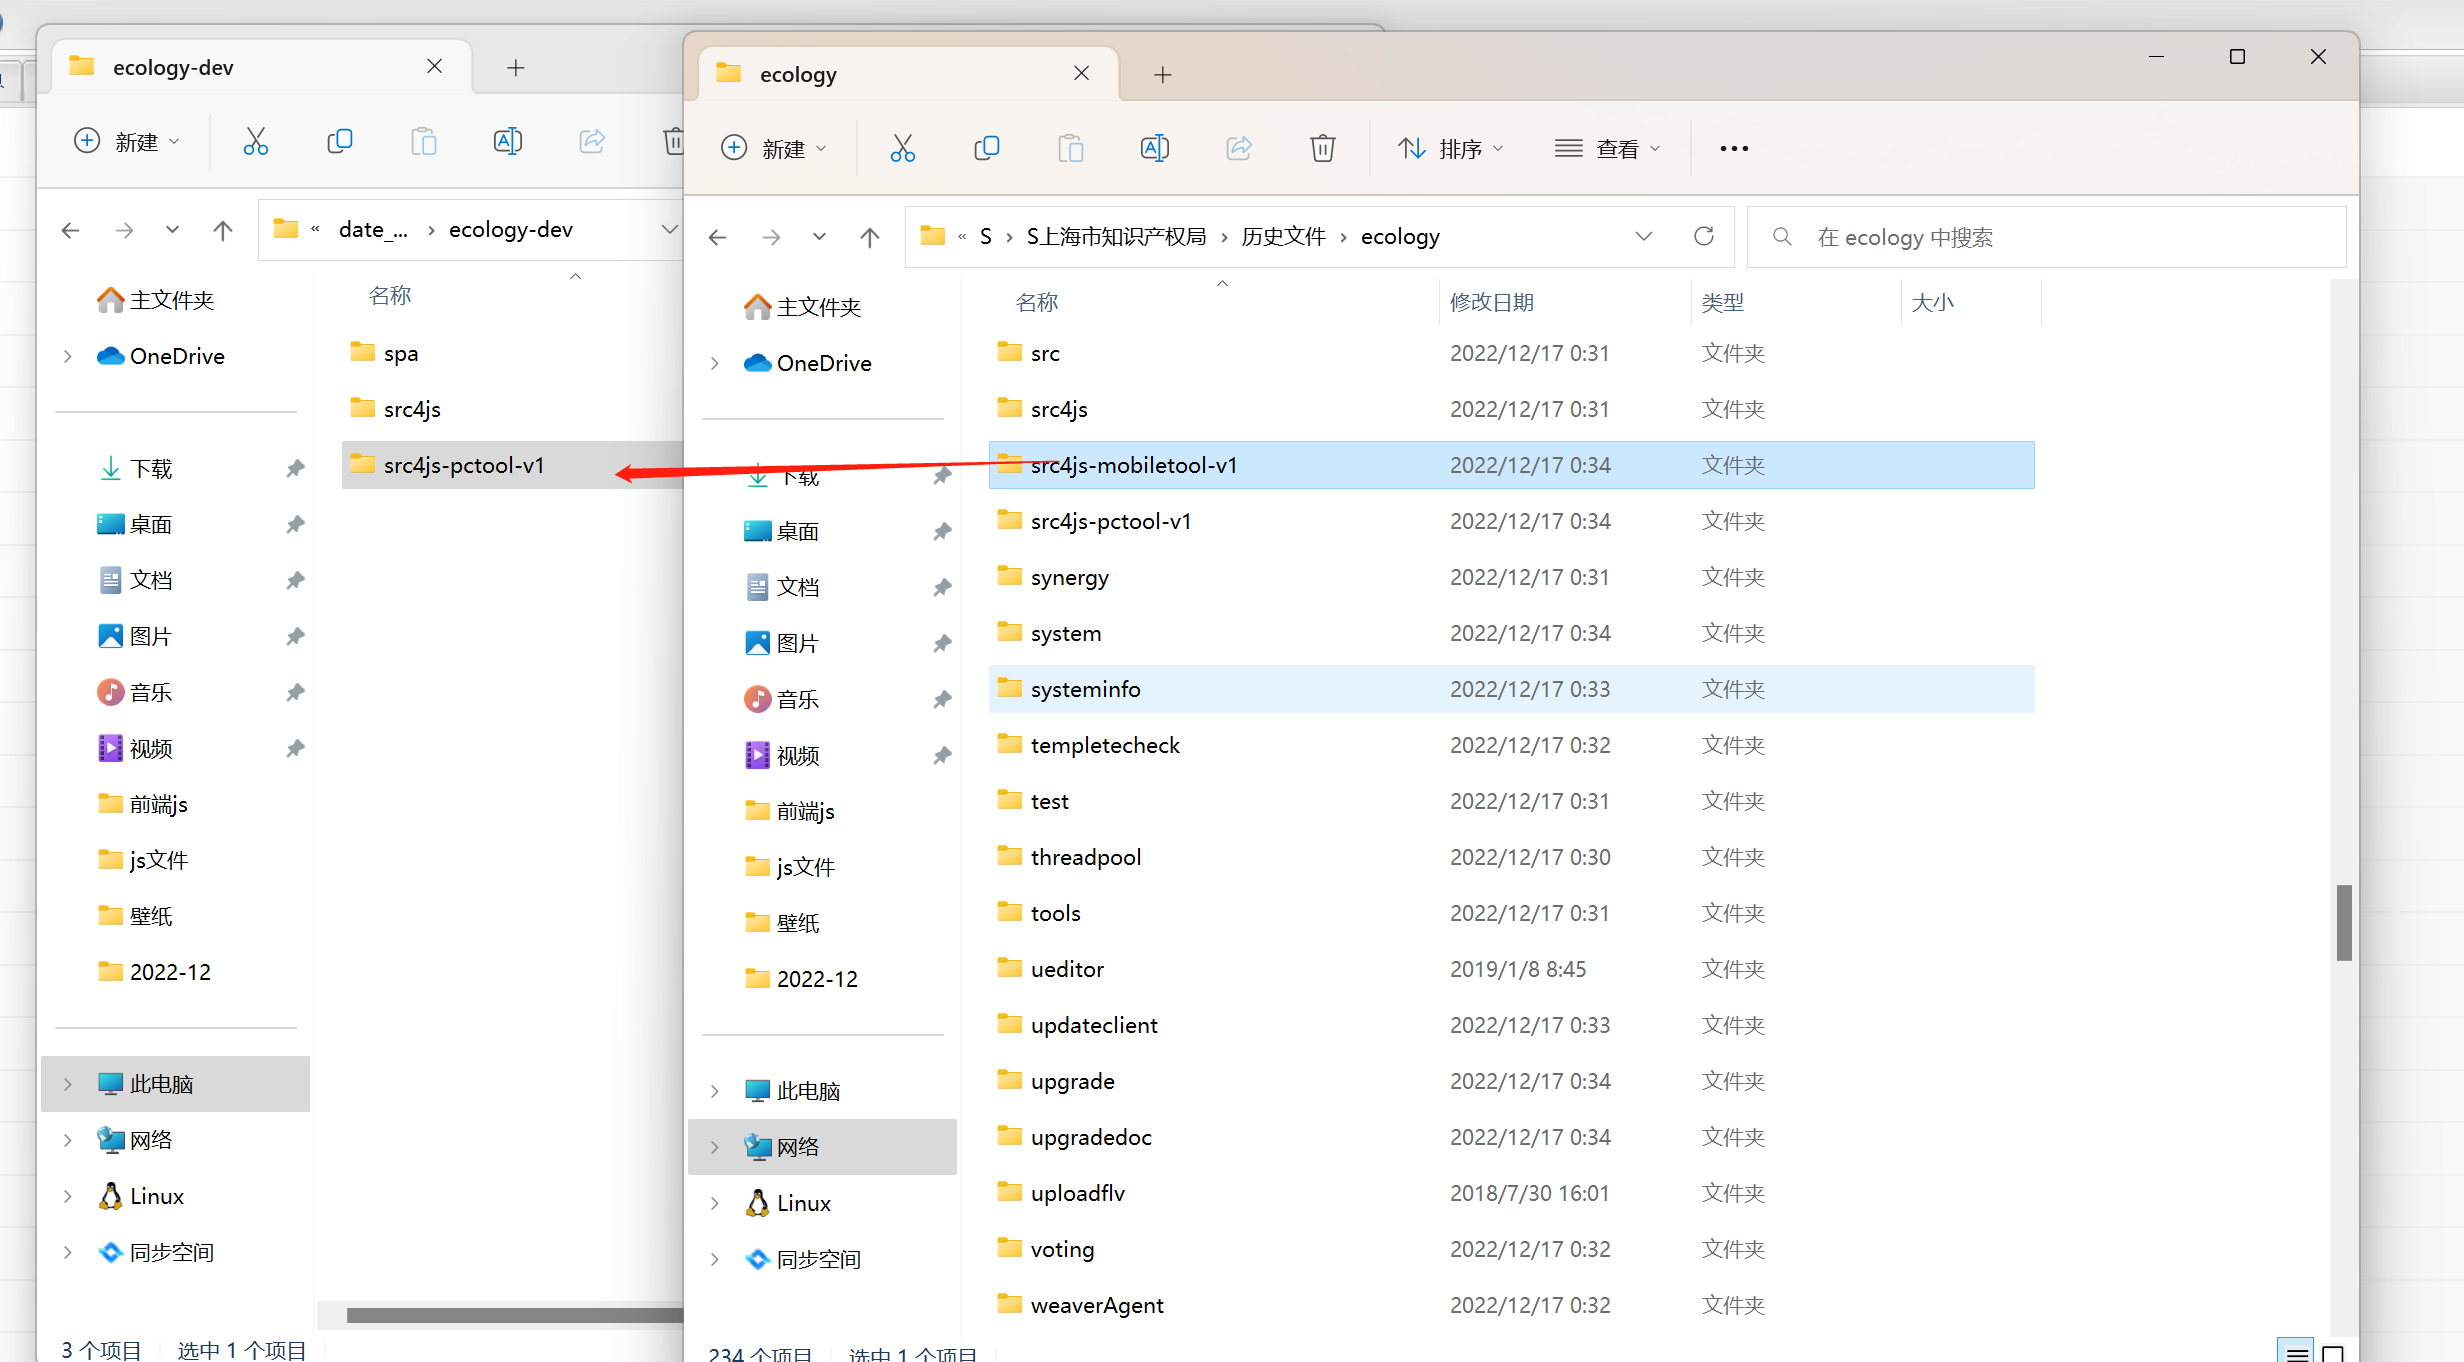Screen dimensions: 2464x1362
Task: Select spa folder in ecology-dev window
Action: tap(512, 353)
